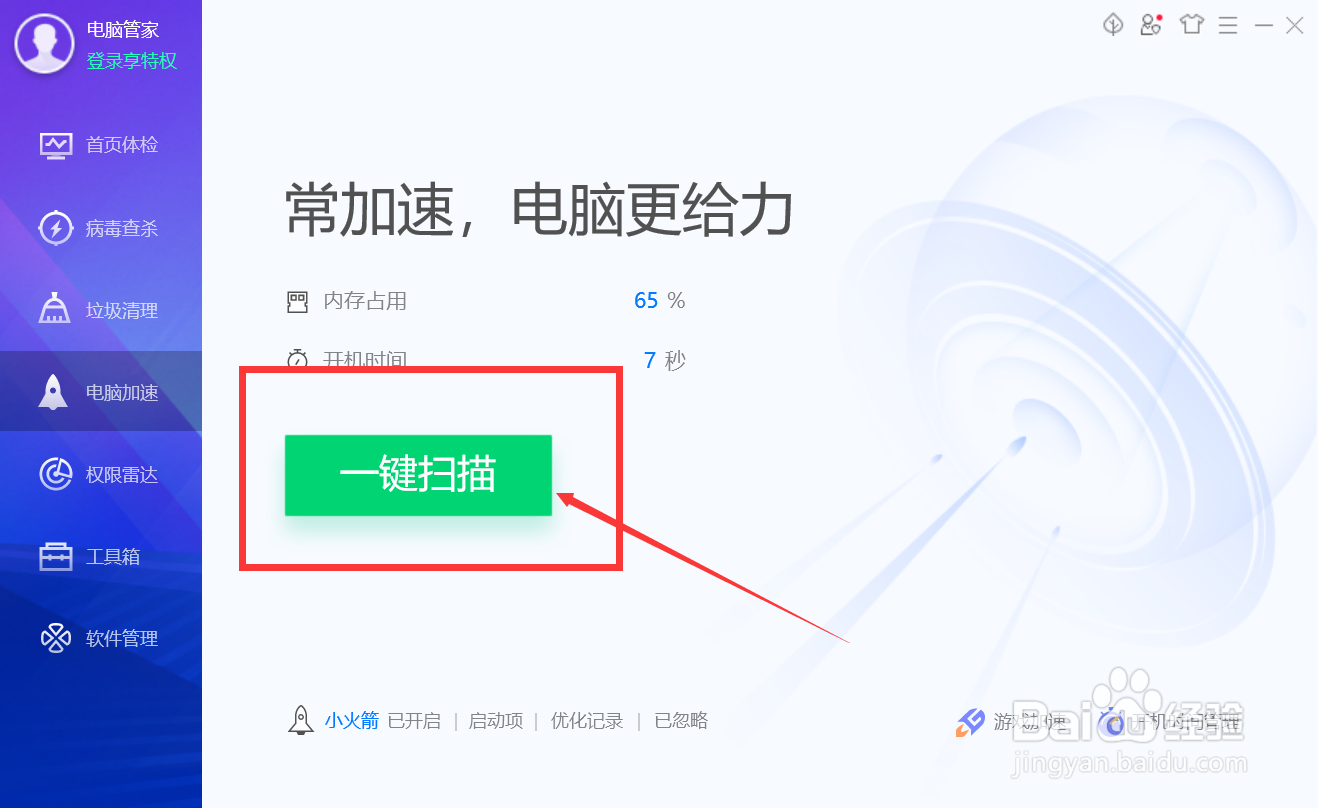Open the leaf icon in title bar
Viewport: 1318px width, 808px height.
tap(1113, 25)
